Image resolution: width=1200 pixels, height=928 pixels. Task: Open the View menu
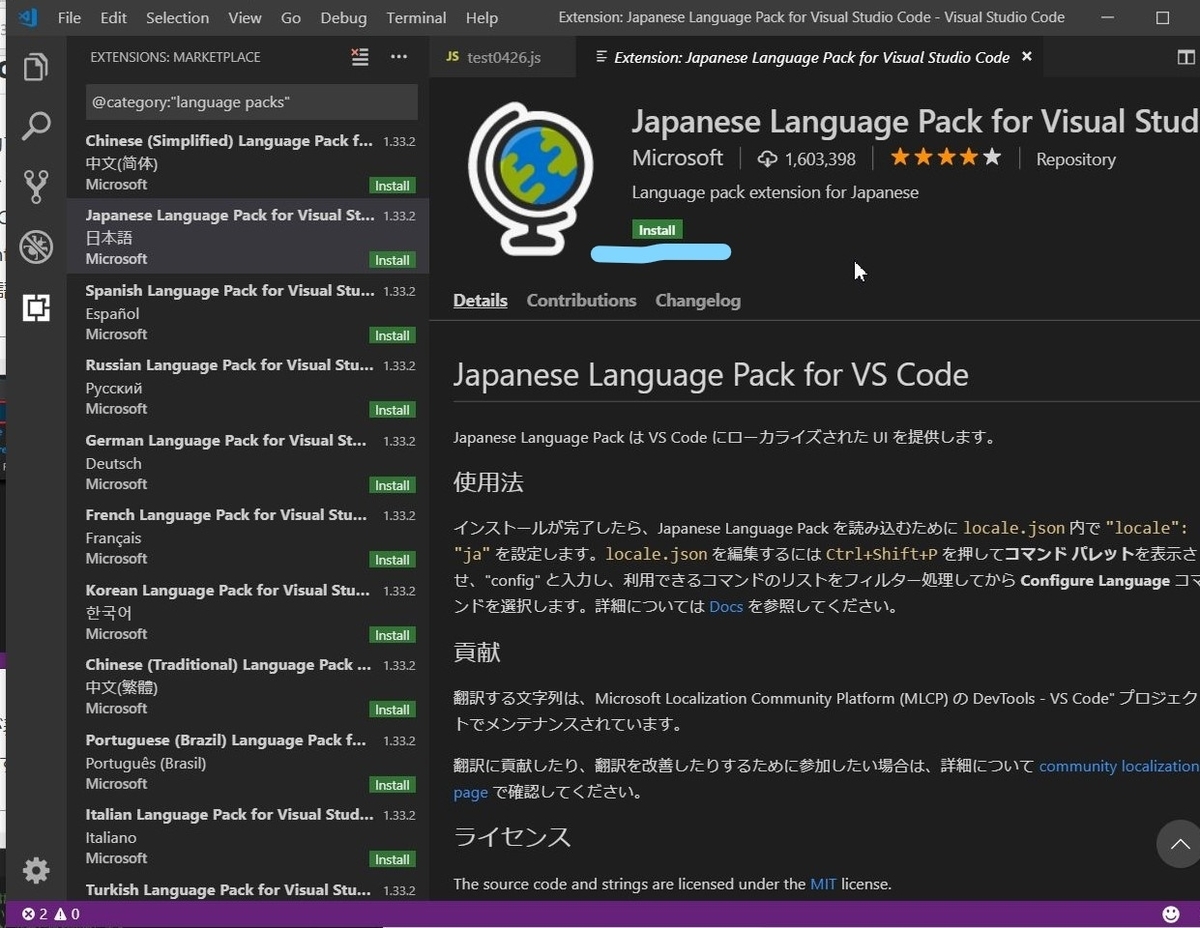tap(245, 17)
